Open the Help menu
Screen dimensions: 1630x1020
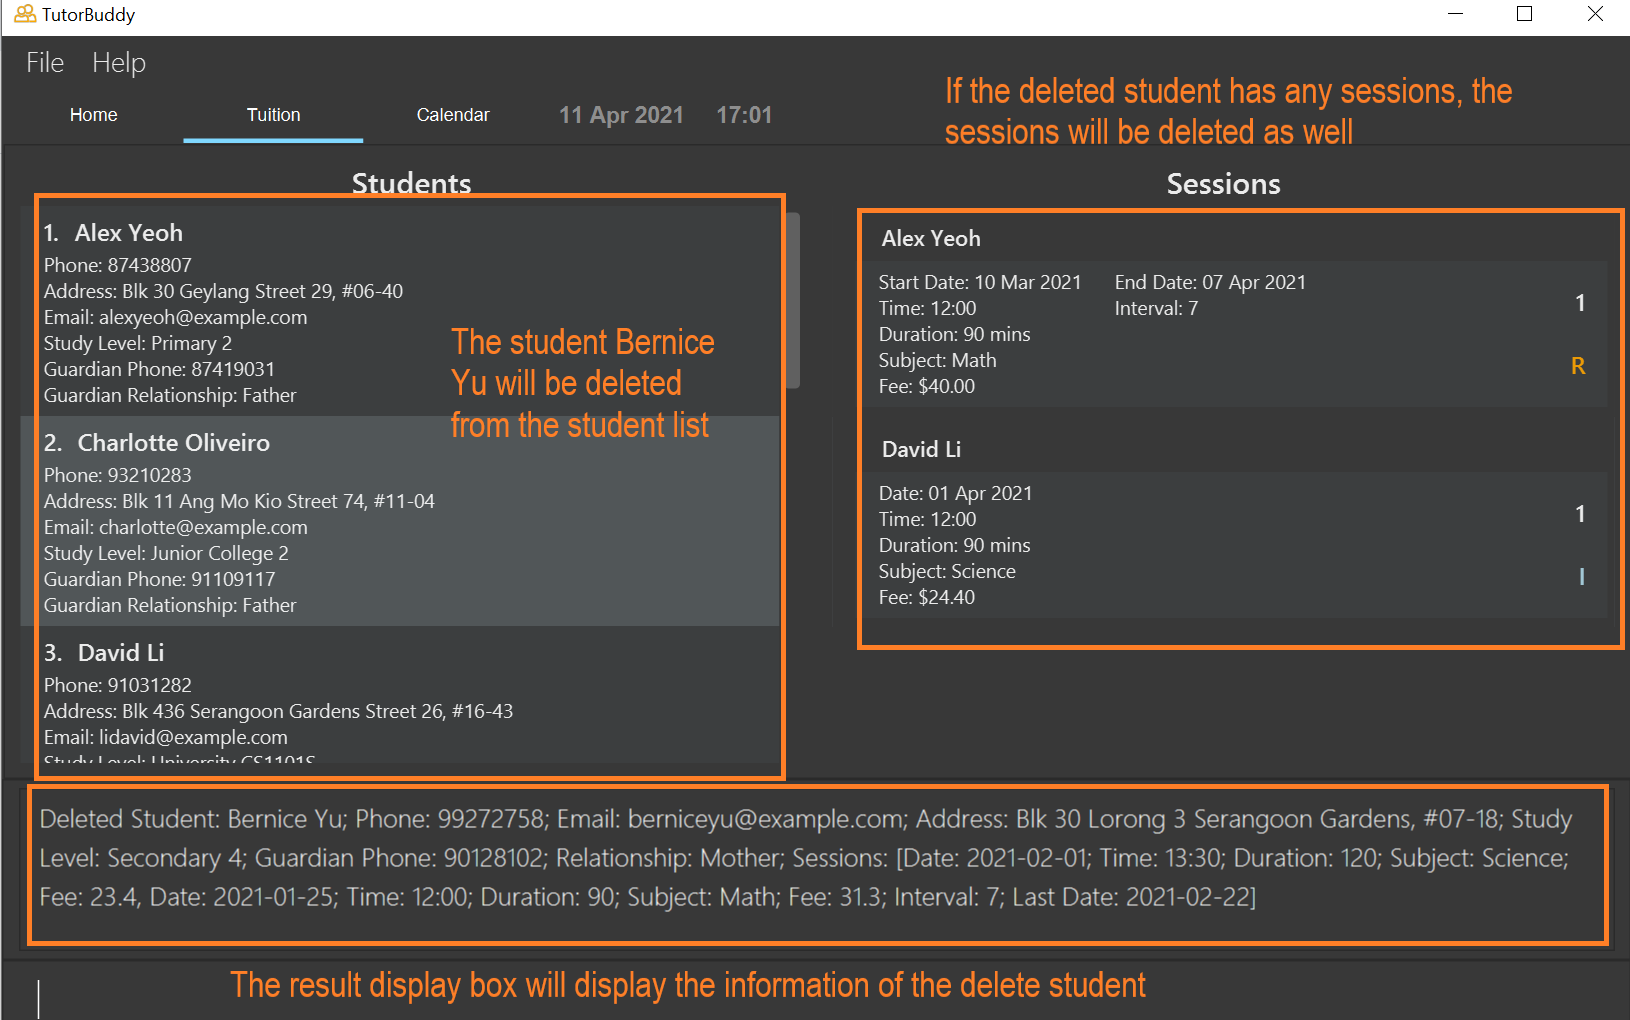click(119, 63)
